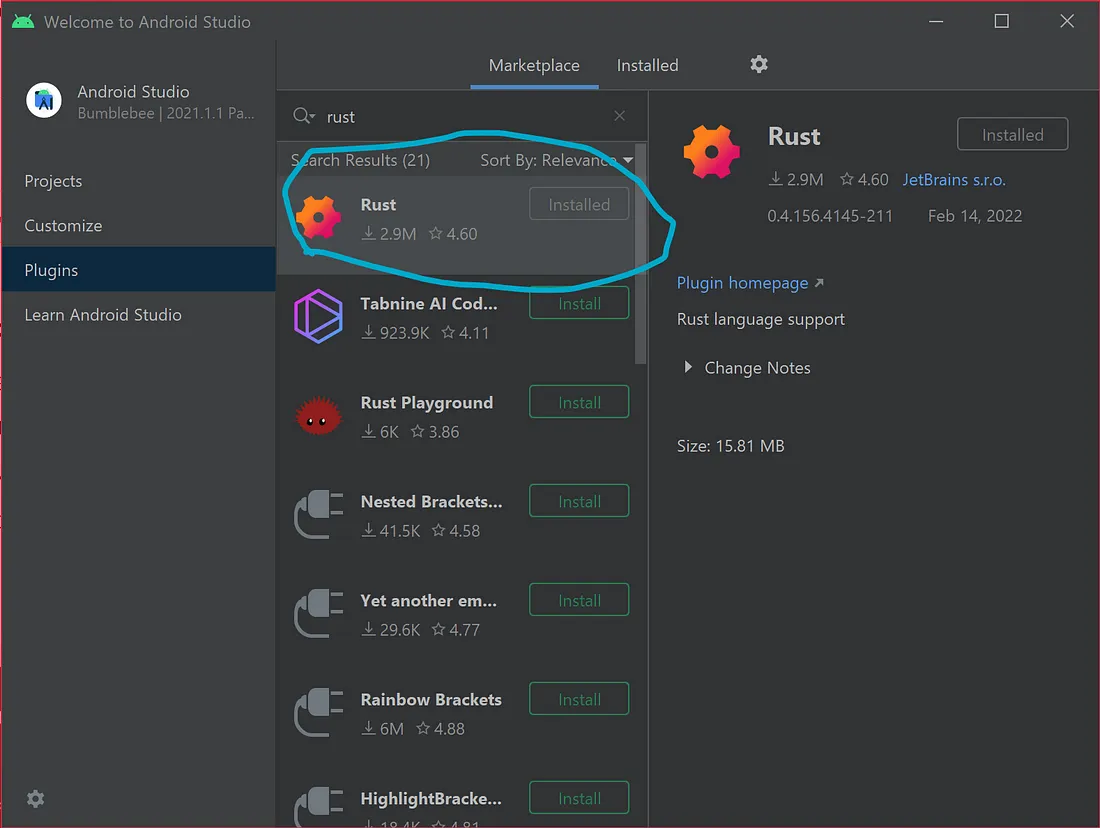The width and height of the screenshot is (1100, 828).
Task: Click the large Rust logo in details pane
Action: [711, 152]
